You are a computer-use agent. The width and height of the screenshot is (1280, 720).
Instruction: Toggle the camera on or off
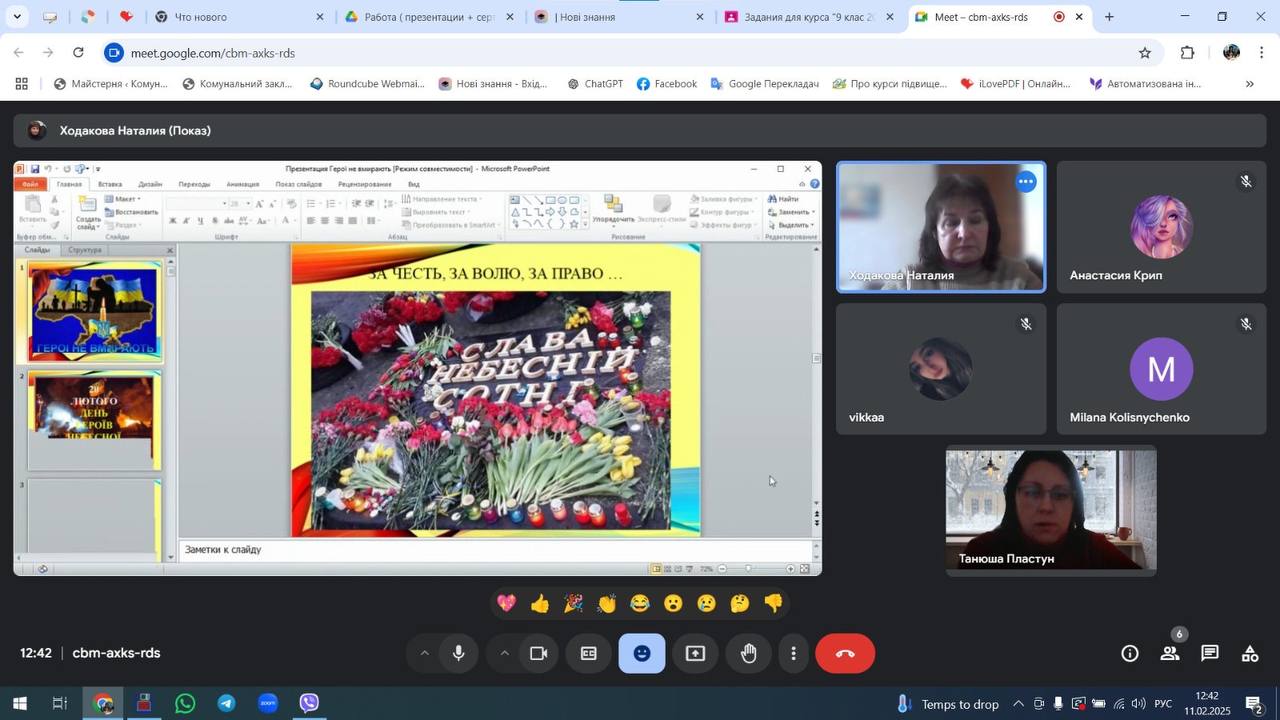[x=539, y=654]
